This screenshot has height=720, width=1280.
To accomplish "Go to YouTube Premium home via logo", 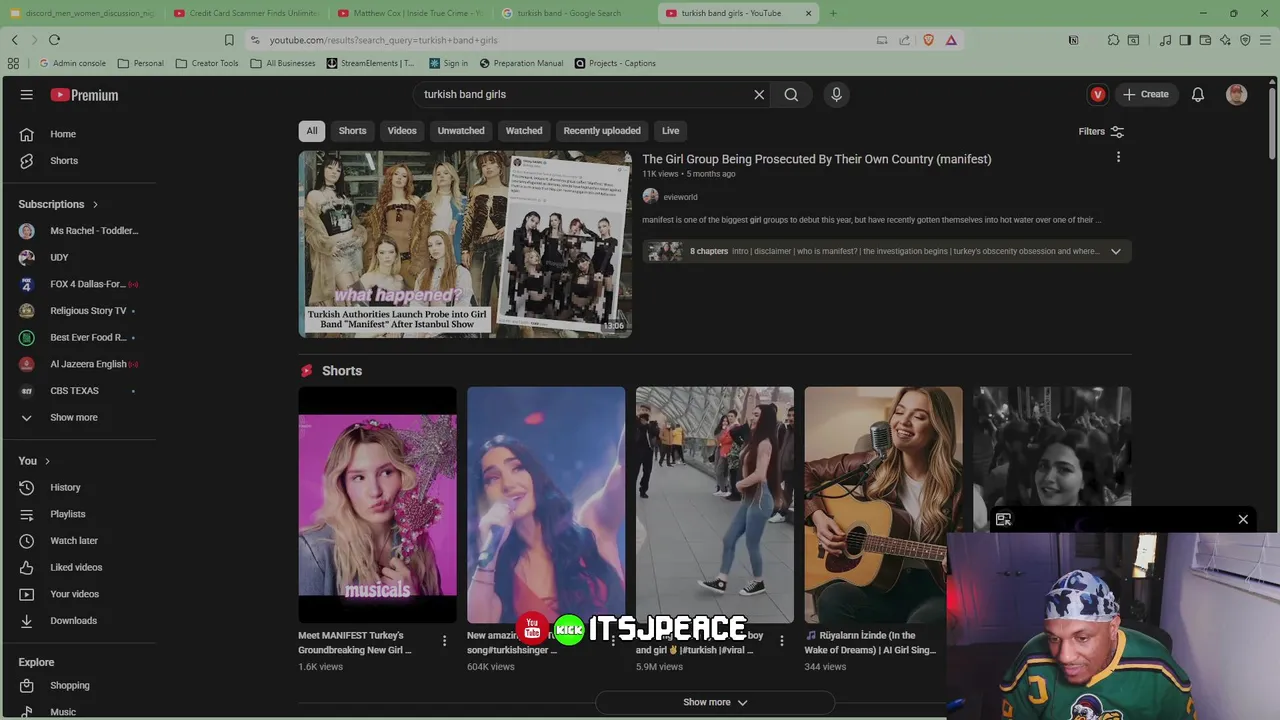I will pos(85,95).
